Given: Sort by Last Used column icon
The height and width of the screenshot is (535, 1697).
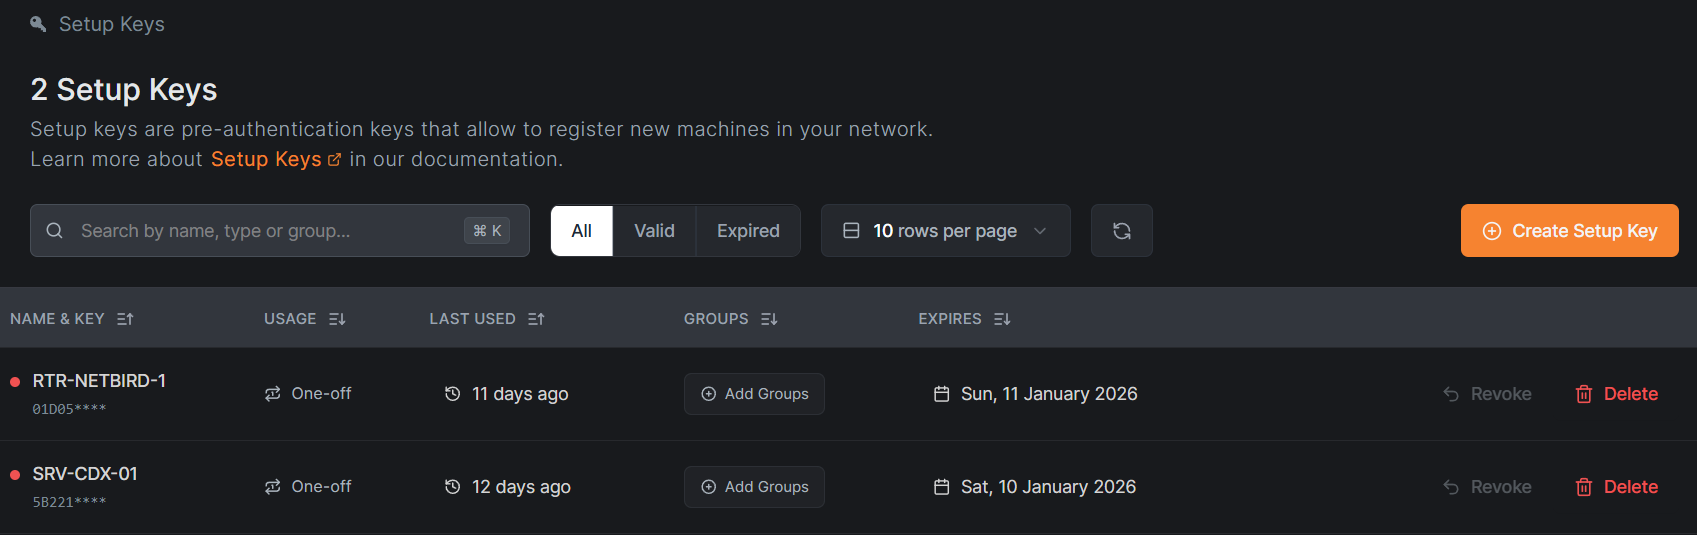Looking at the screenshot, I should tap(536, 319).
